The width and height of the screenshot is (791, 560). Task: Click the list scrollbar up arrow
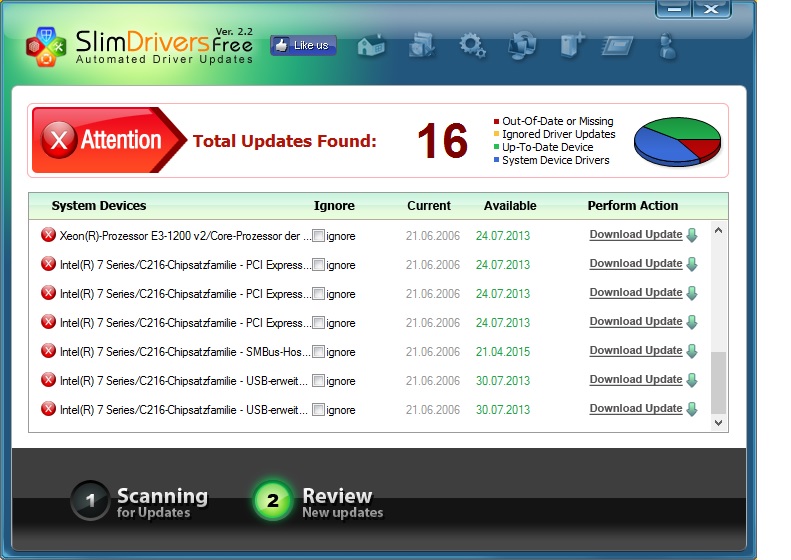(719, 231)
